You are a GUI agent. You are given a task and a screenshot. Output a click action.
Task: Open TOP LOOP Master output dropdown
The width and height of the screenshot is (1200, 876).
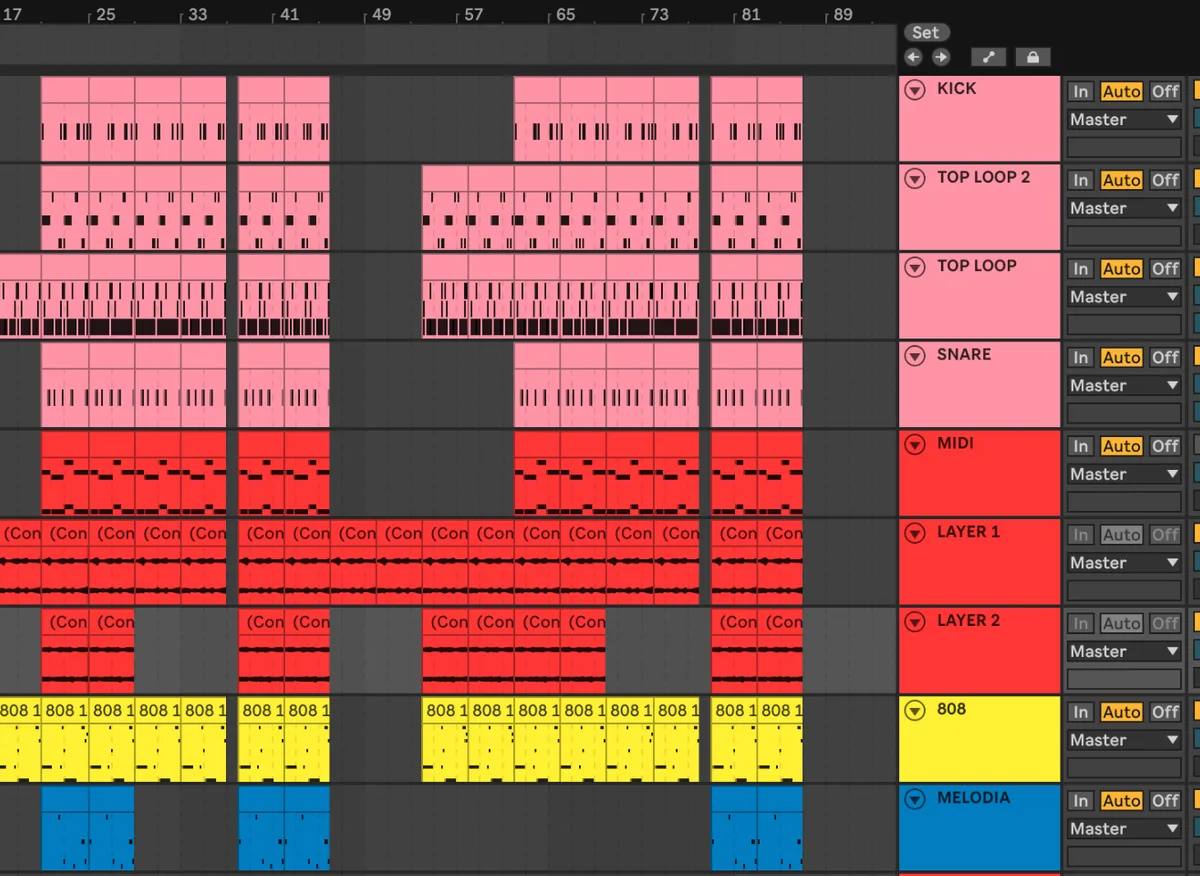coord(1124,297)
